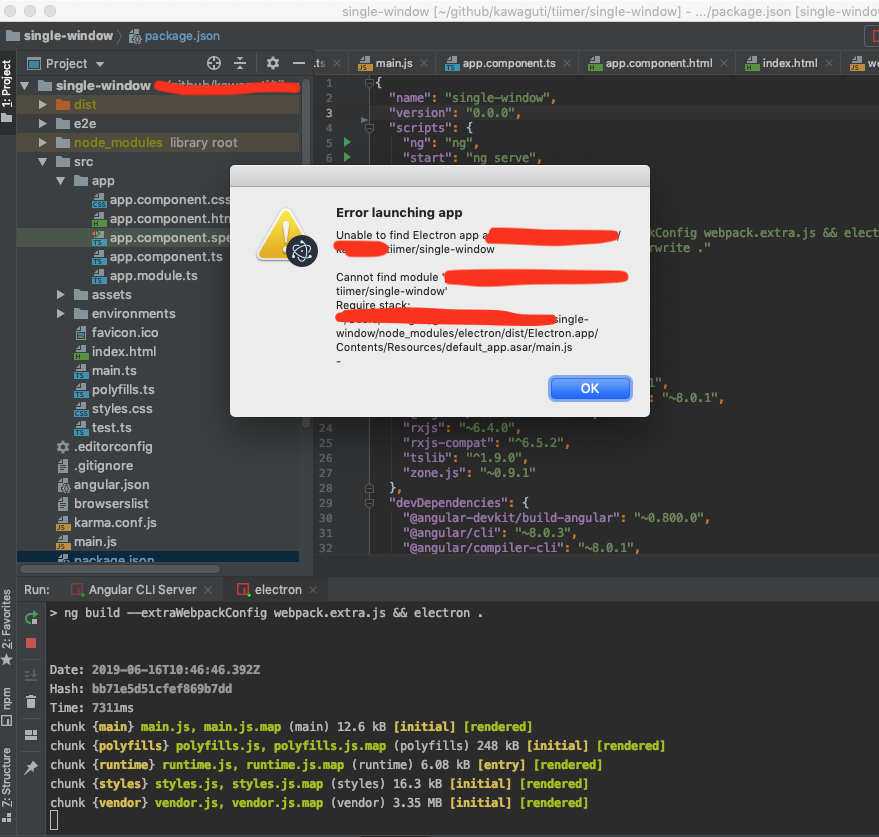Click the Project panel horizontal scrollbar
Viewport: 879px width, 837px height.
pos(120,569)
